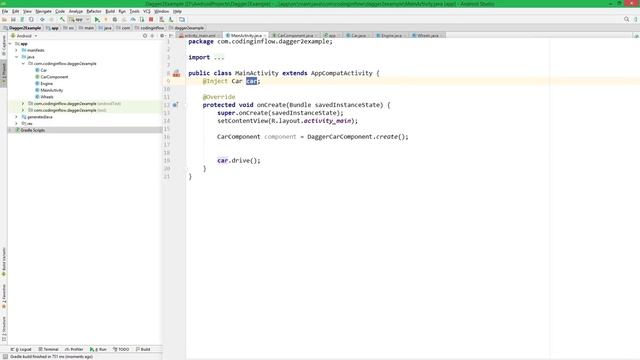This screenshot has height=360, width=640.
Task: Click the green Run app button
Action: [97, 20]
